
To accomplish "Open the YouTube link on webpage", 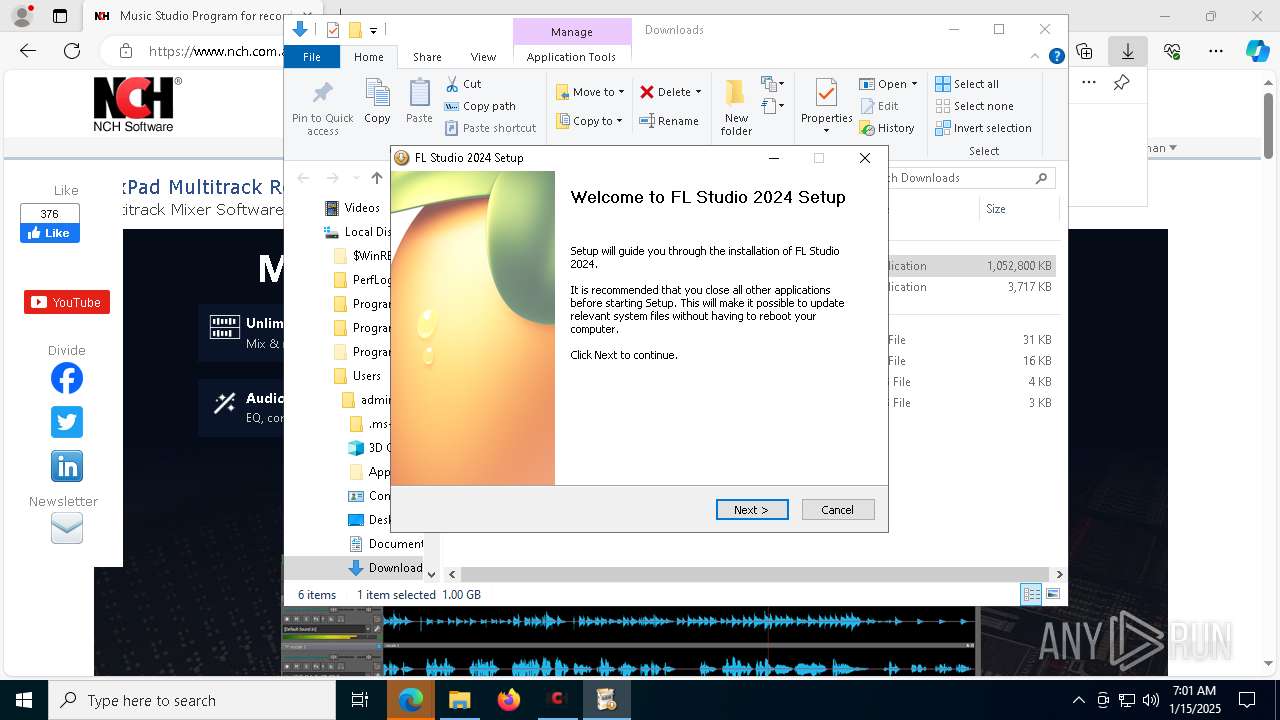I will [x=67, y=302].
